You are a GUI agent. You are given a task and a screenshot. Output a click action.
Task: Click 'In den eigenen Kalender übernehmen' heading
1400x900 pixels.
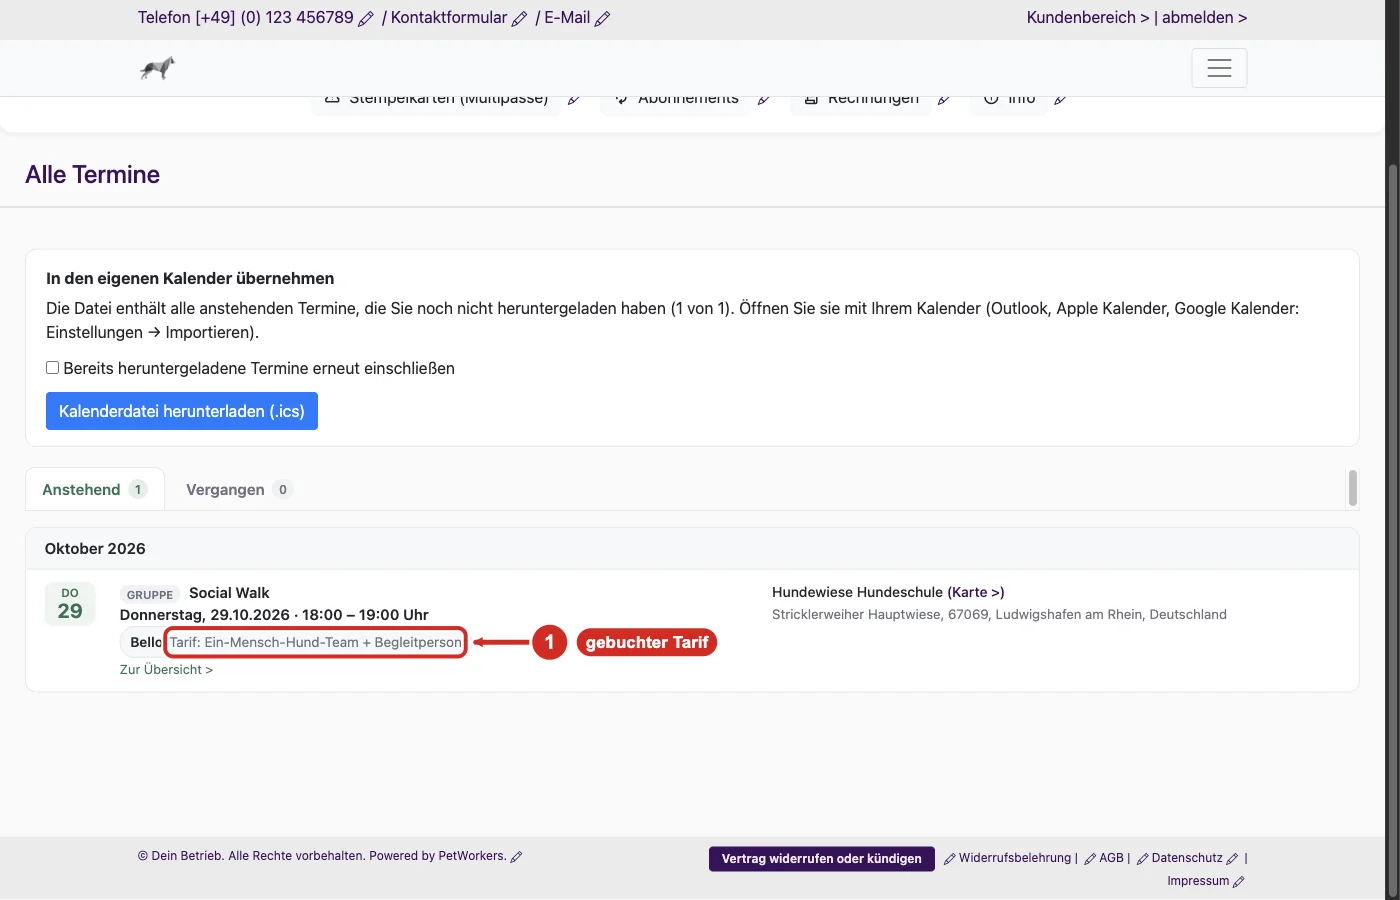click(x=190, y=278)
